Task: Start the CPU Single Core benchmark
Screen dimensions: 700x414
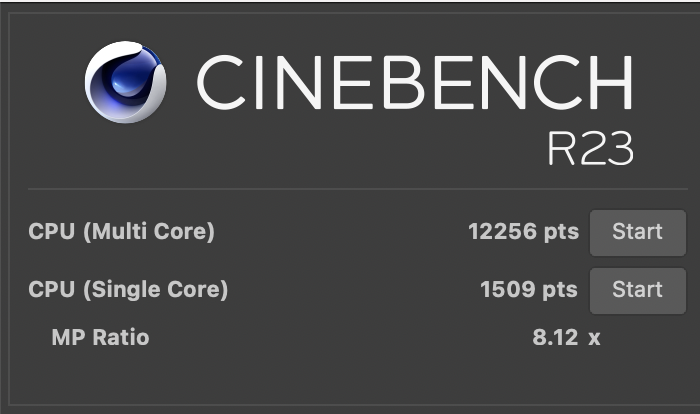Action: (x=637, y=290)
